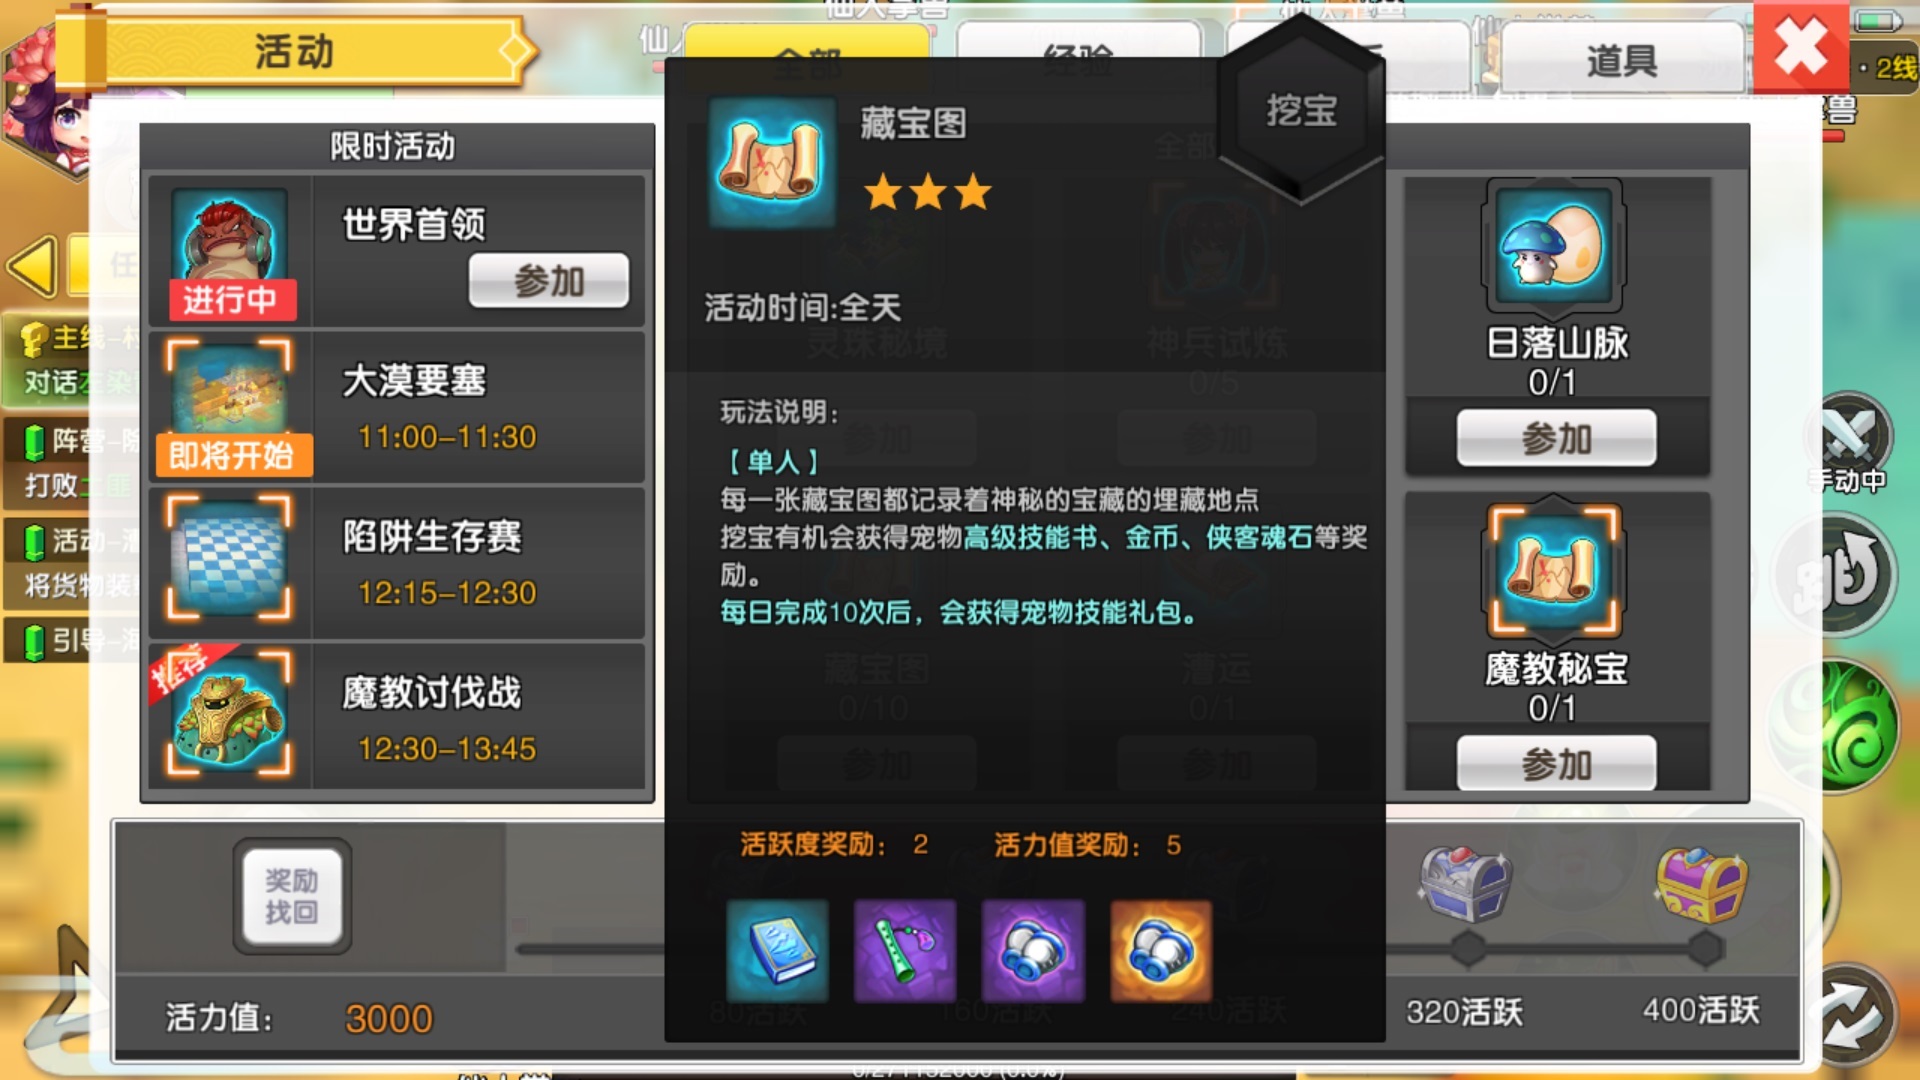This screenshot has height=1080, width=1920.
Task: Tap the purple flute reward item
Action: pyautogui.click(x=905, y=950)
